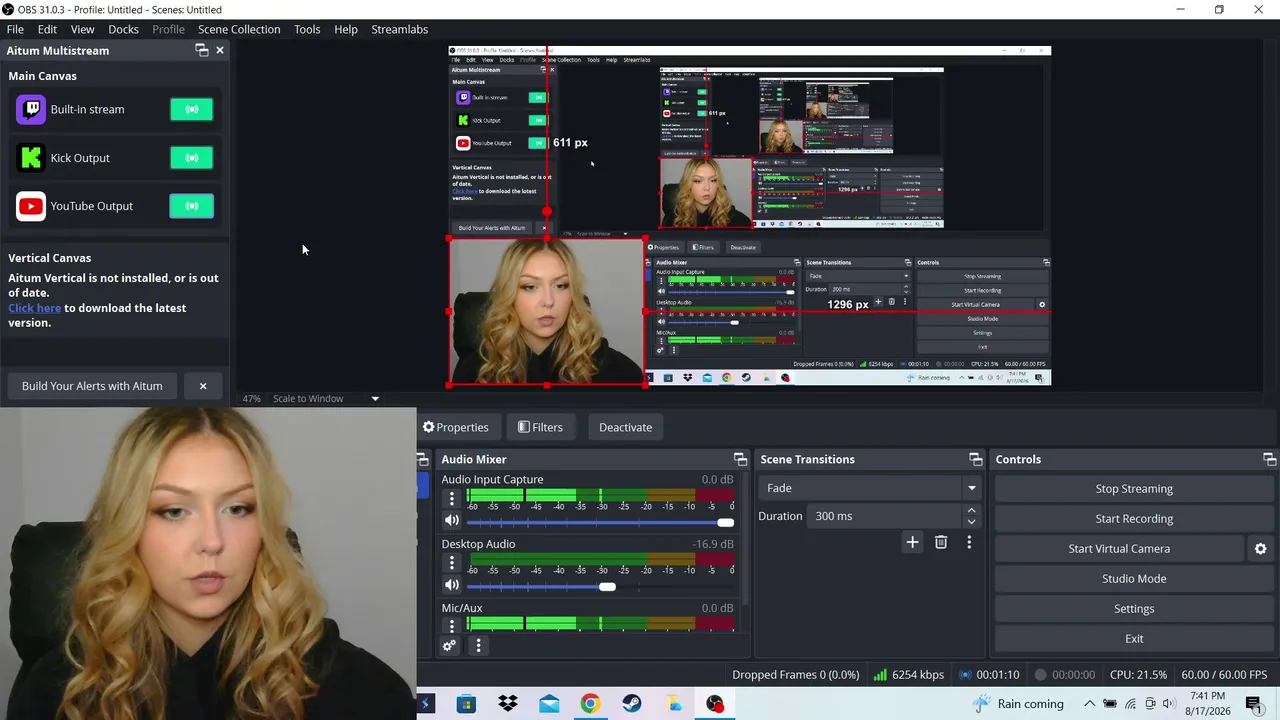Open virtual camera settings gear

[1260, 549]
